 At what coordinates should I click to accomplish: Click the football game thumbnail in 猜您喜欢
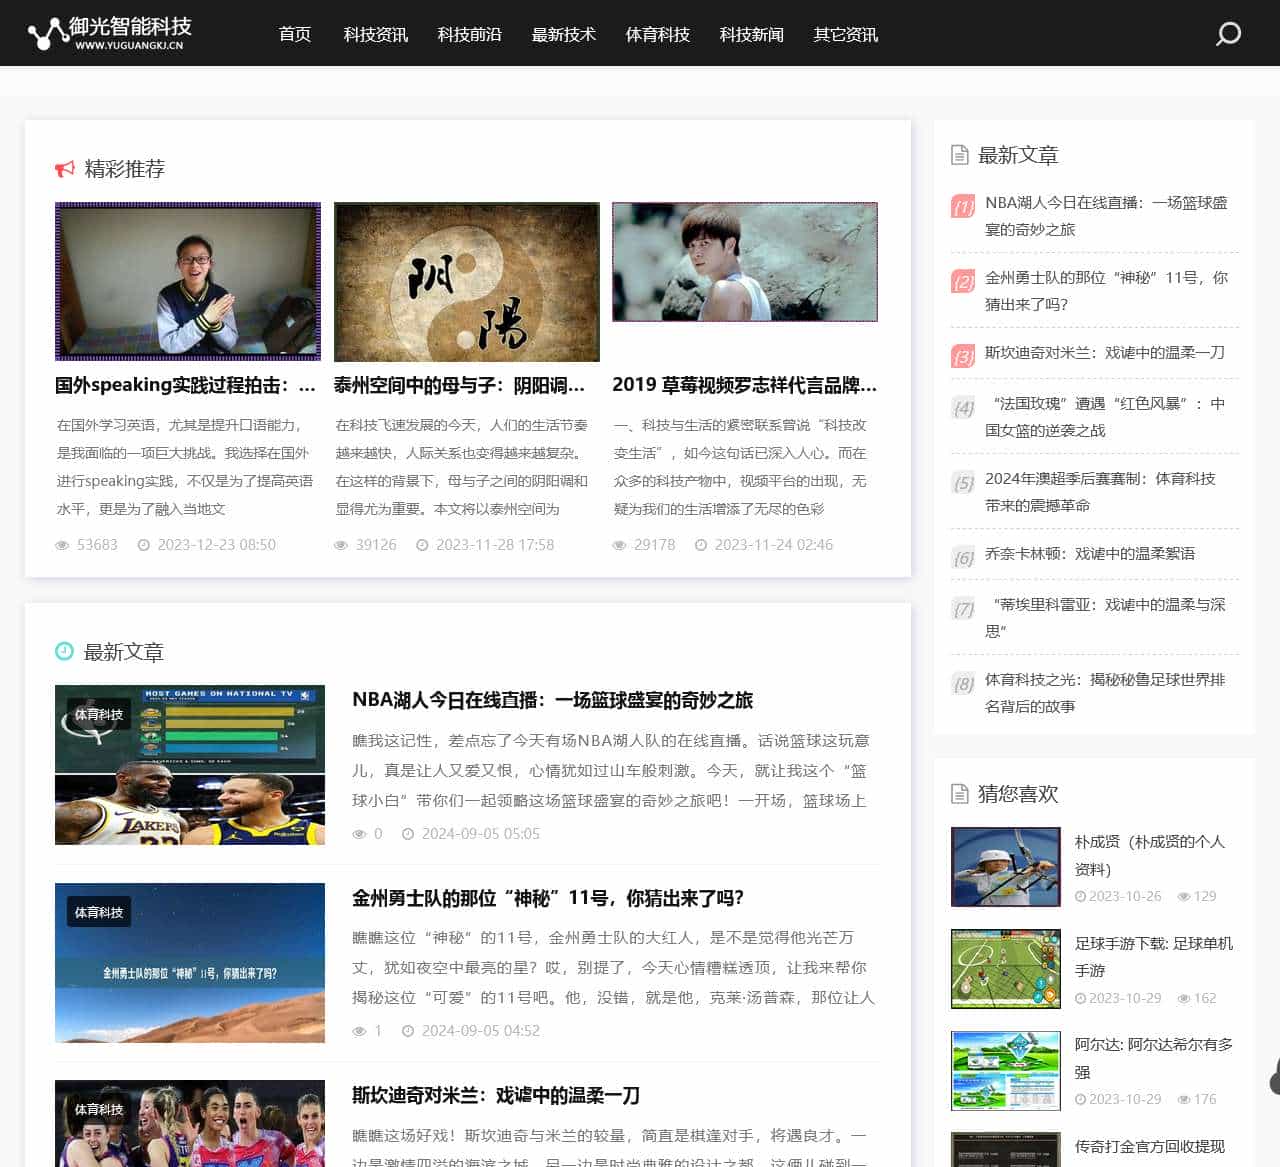[1006, 969]
